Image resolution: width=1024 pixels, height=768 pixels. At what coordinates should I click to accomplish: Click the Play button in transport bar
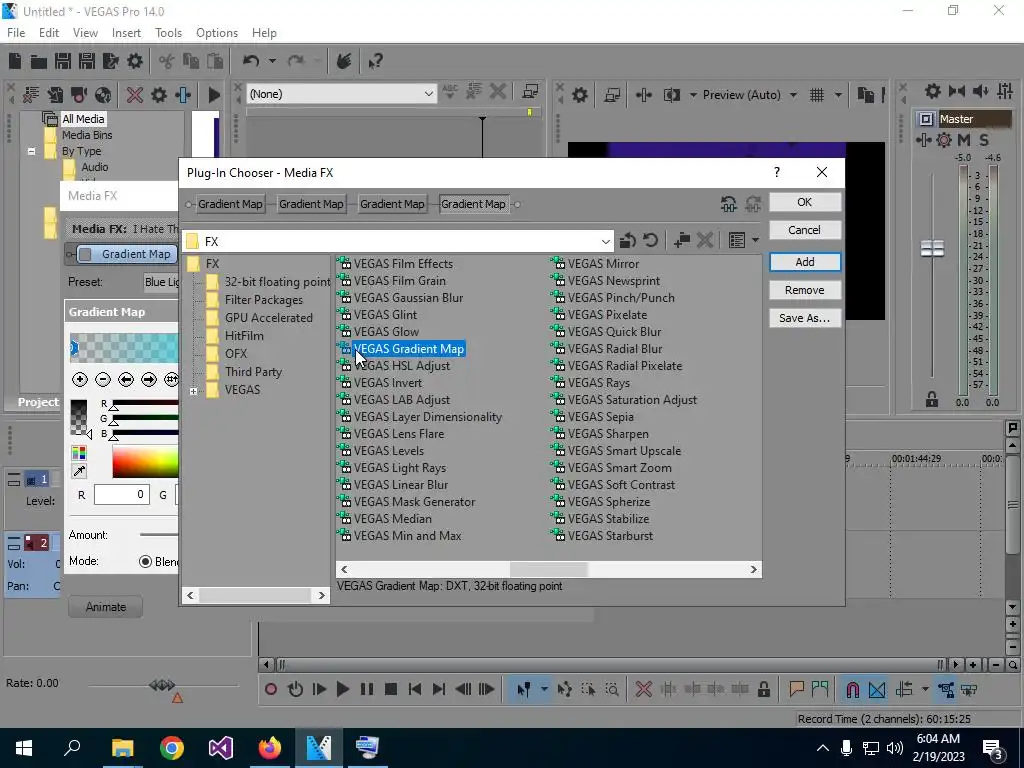[x=342, y=689]
